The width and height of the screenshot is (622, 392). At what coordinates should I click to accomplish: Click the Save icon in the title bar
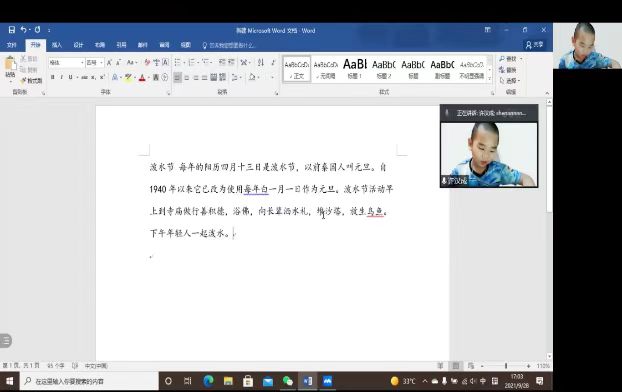tap(12, 30)
